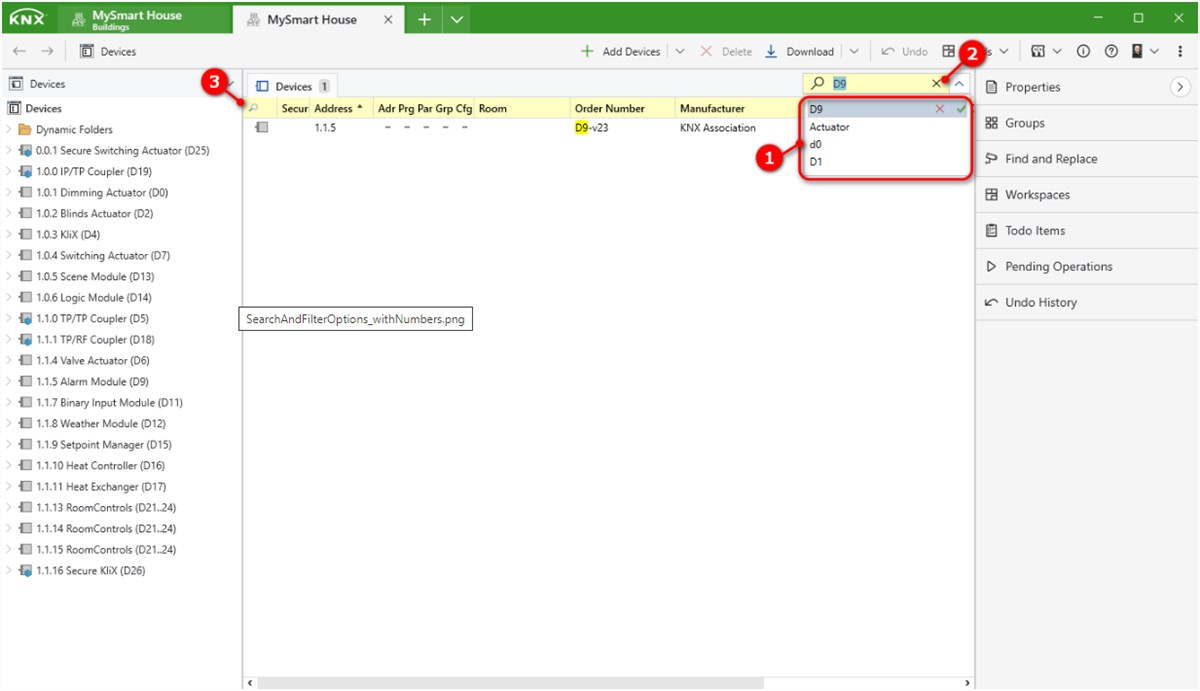Click the Dynamic Folders folder icon

click(26, 130)
